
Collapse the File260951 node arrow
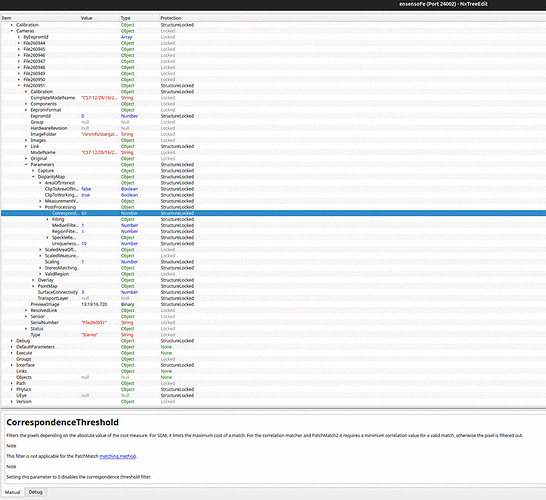click(x=19, y=86)
